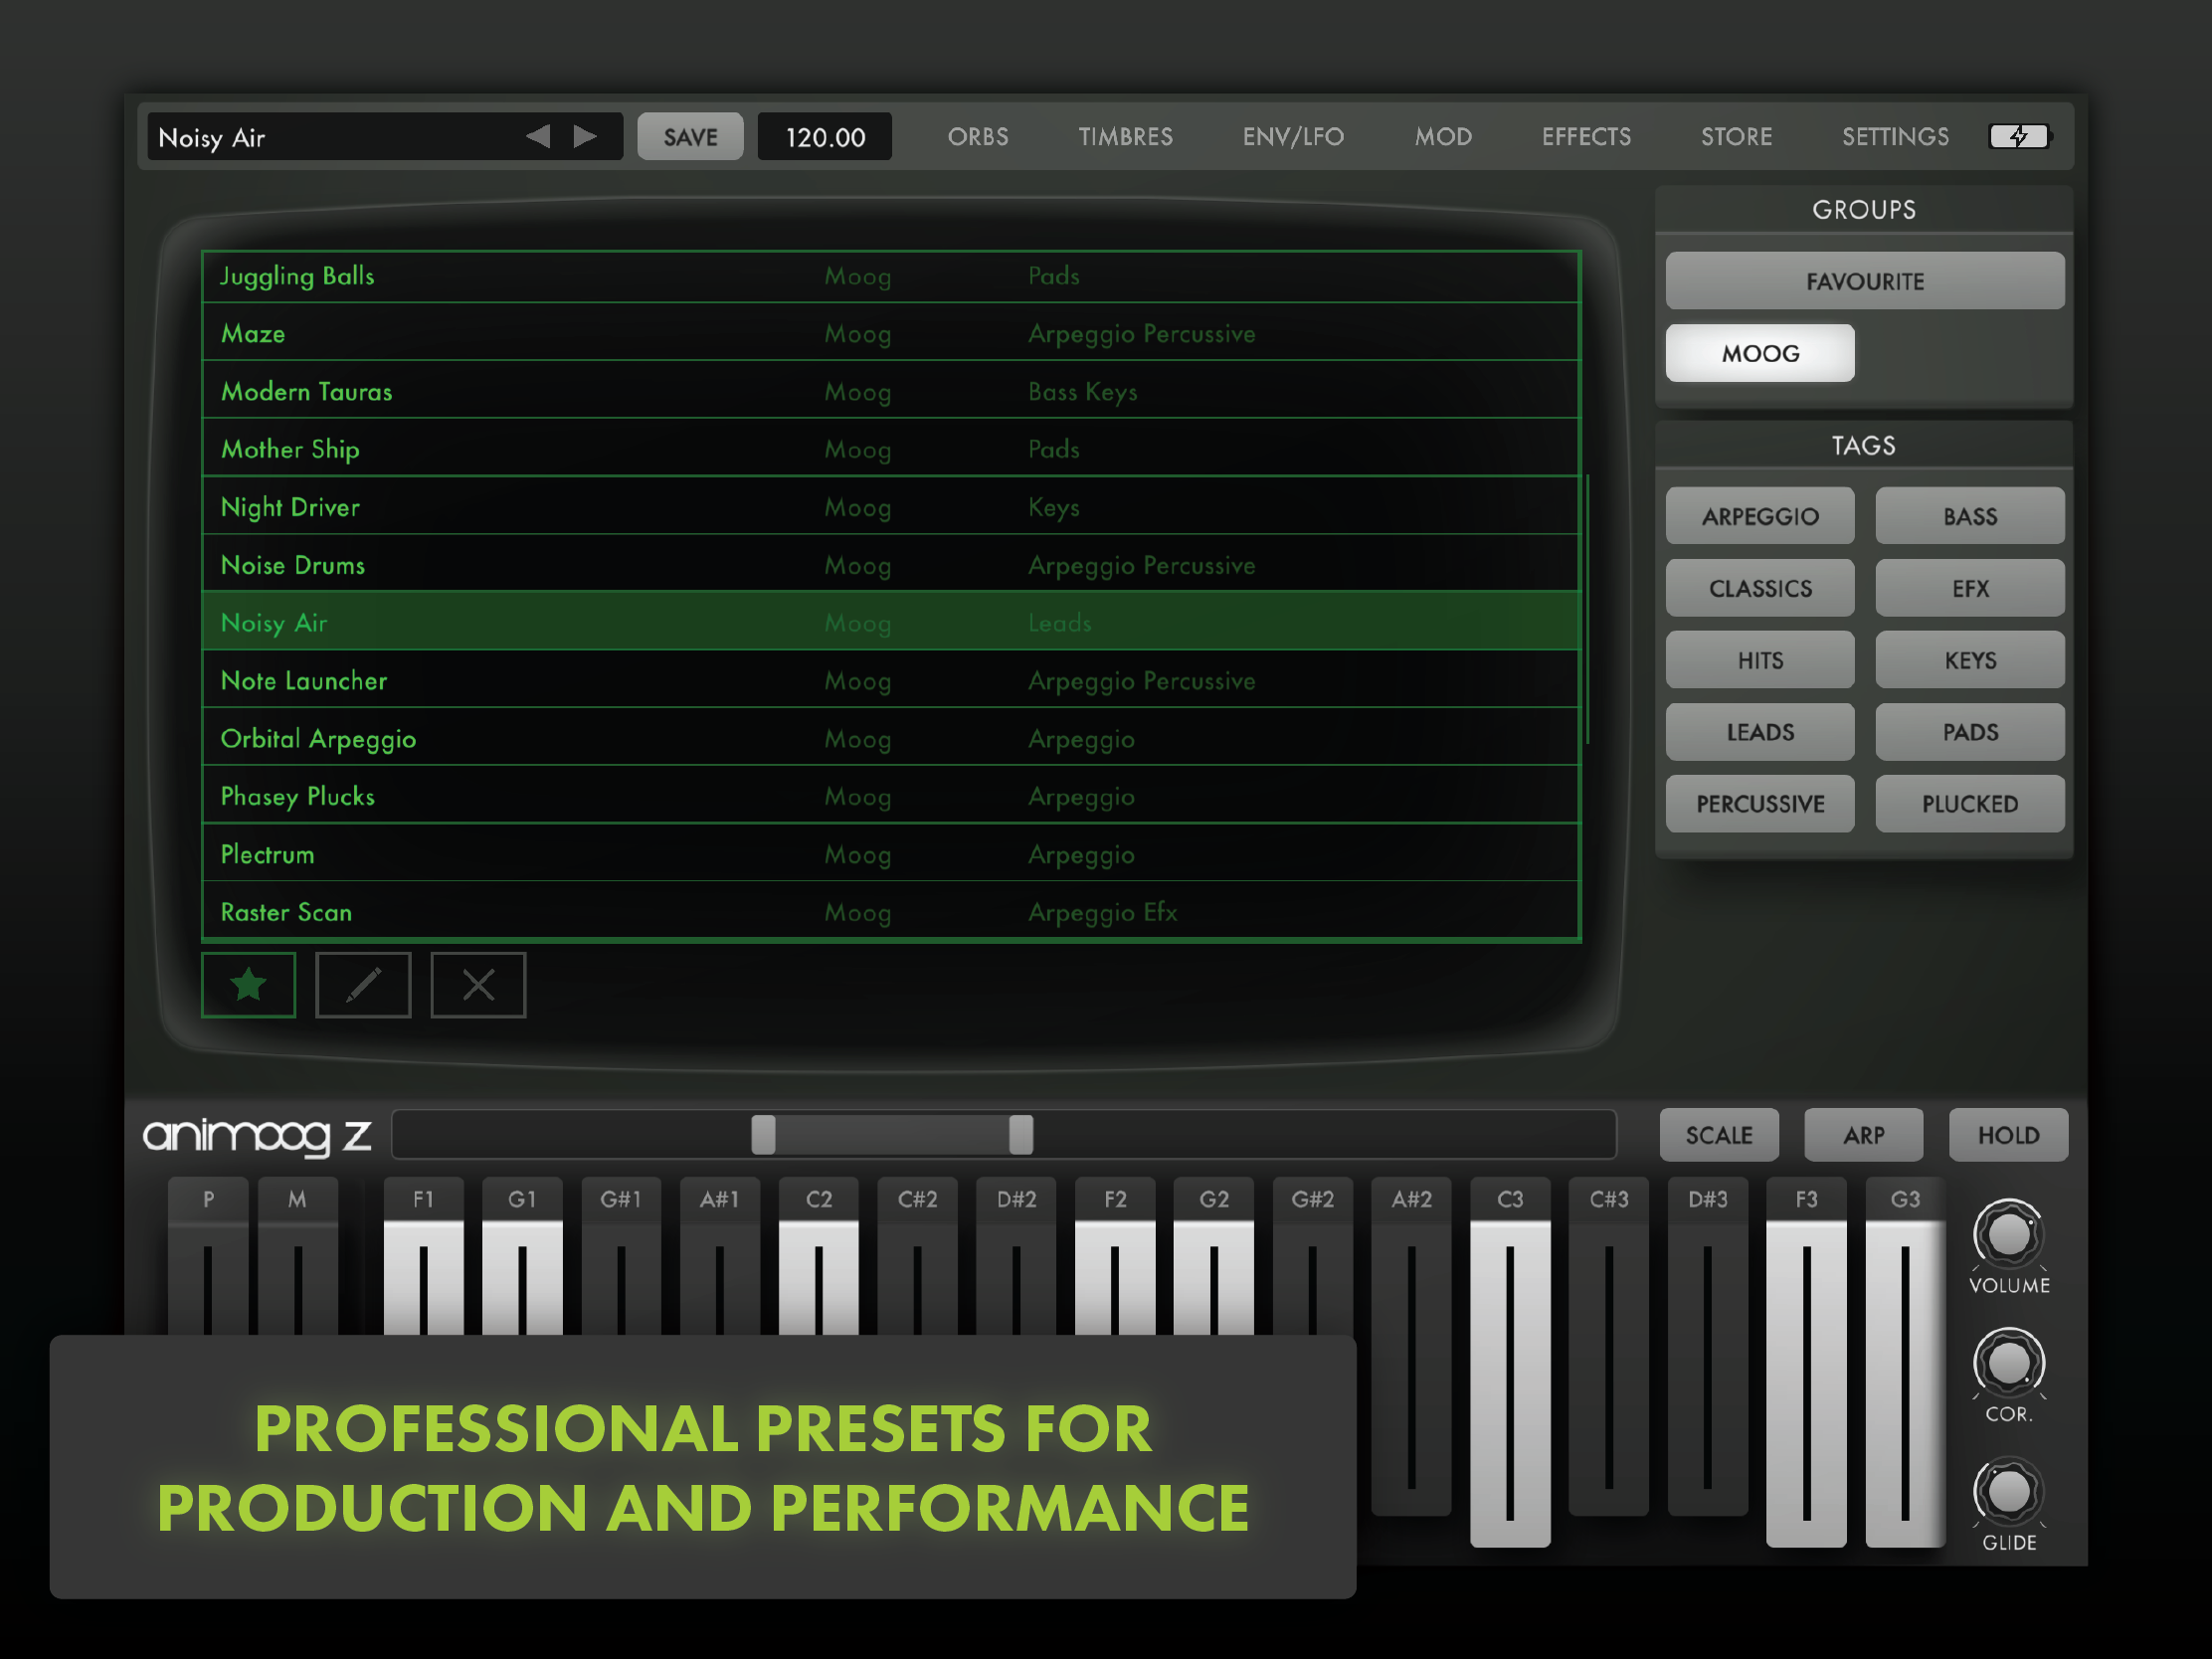Click the battery charging indicator icon
Viewport: 2212px width, 1659px height.
[x=2019, y=136]
